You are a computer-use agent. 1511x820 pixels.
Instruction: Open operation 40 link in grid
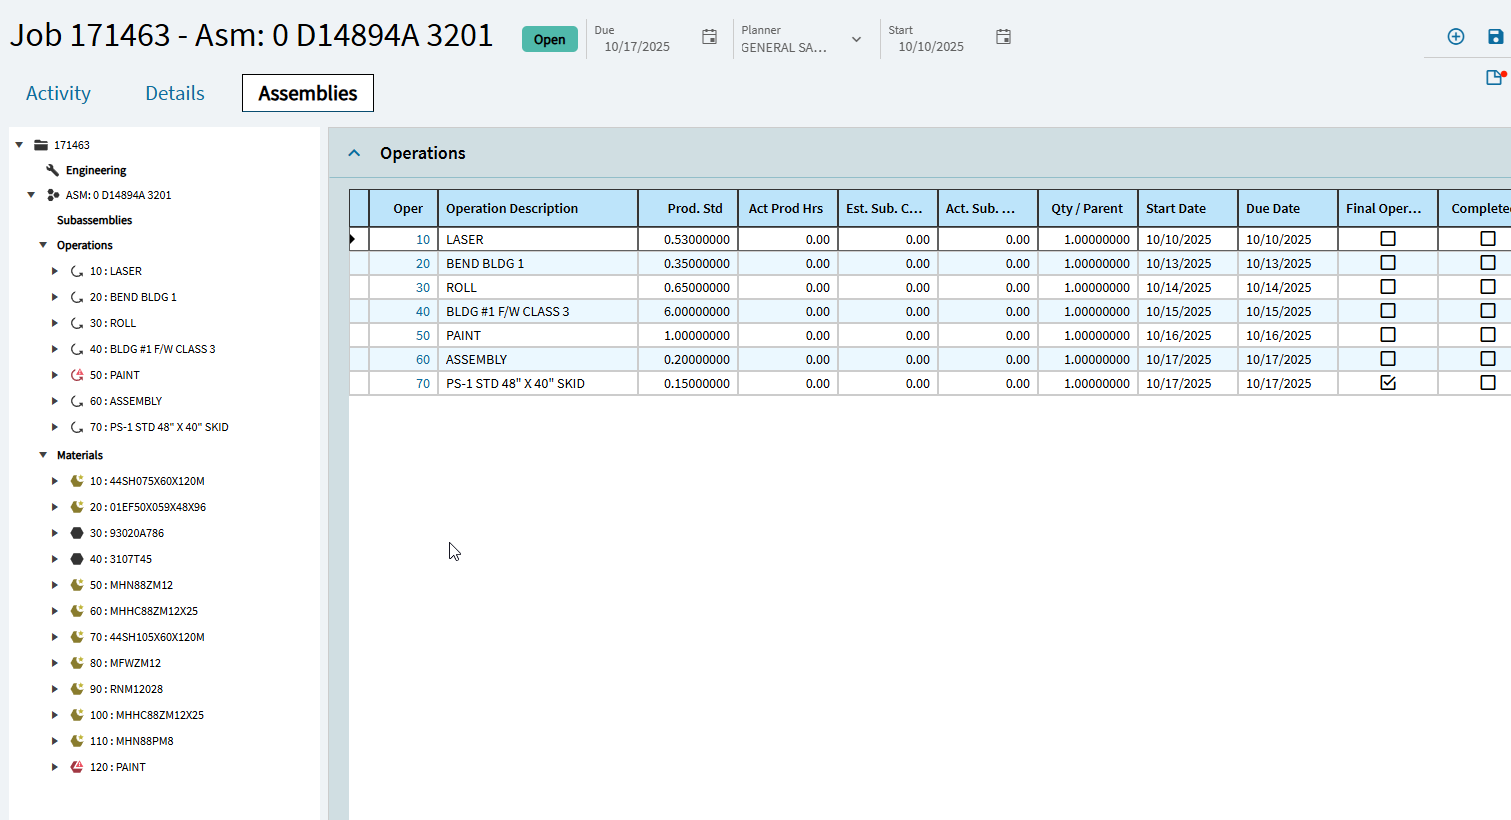[x=423, y=311]
